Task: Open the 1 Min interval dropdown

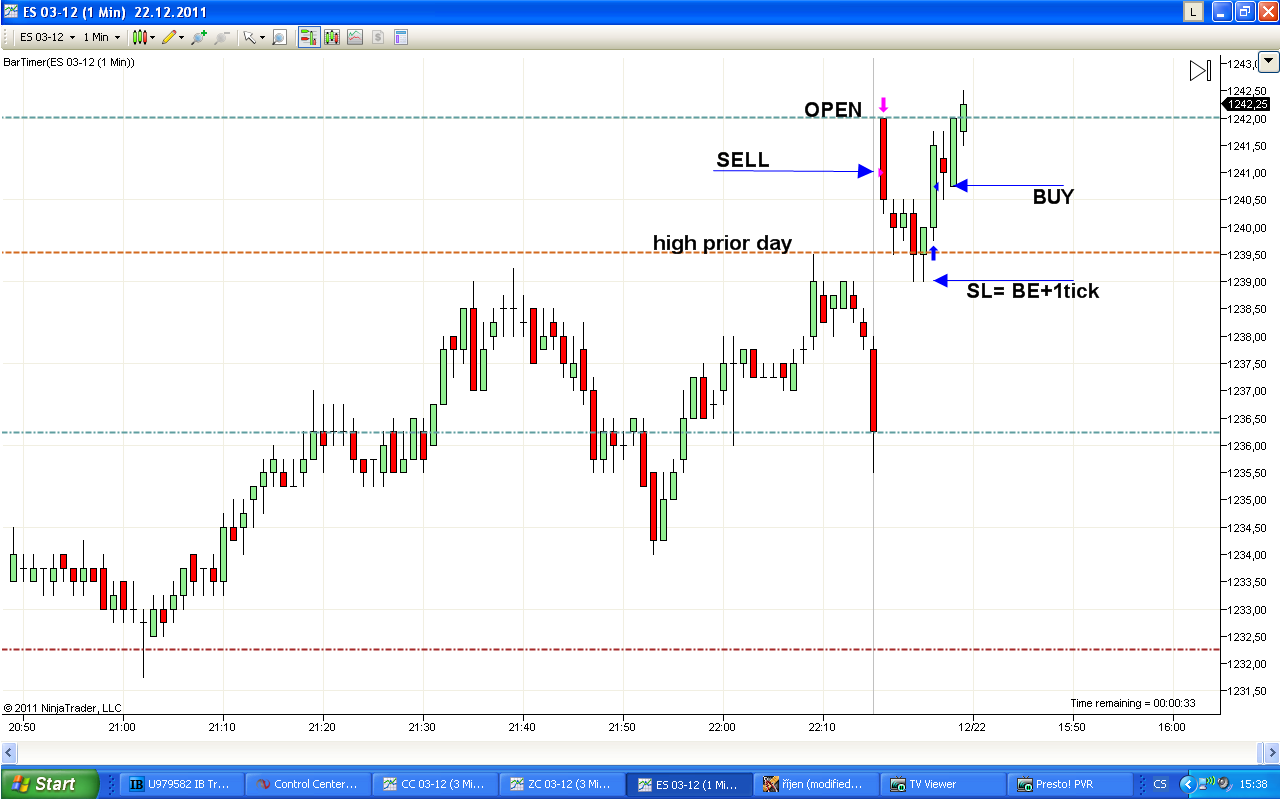Action: click(x=101, y=37)
